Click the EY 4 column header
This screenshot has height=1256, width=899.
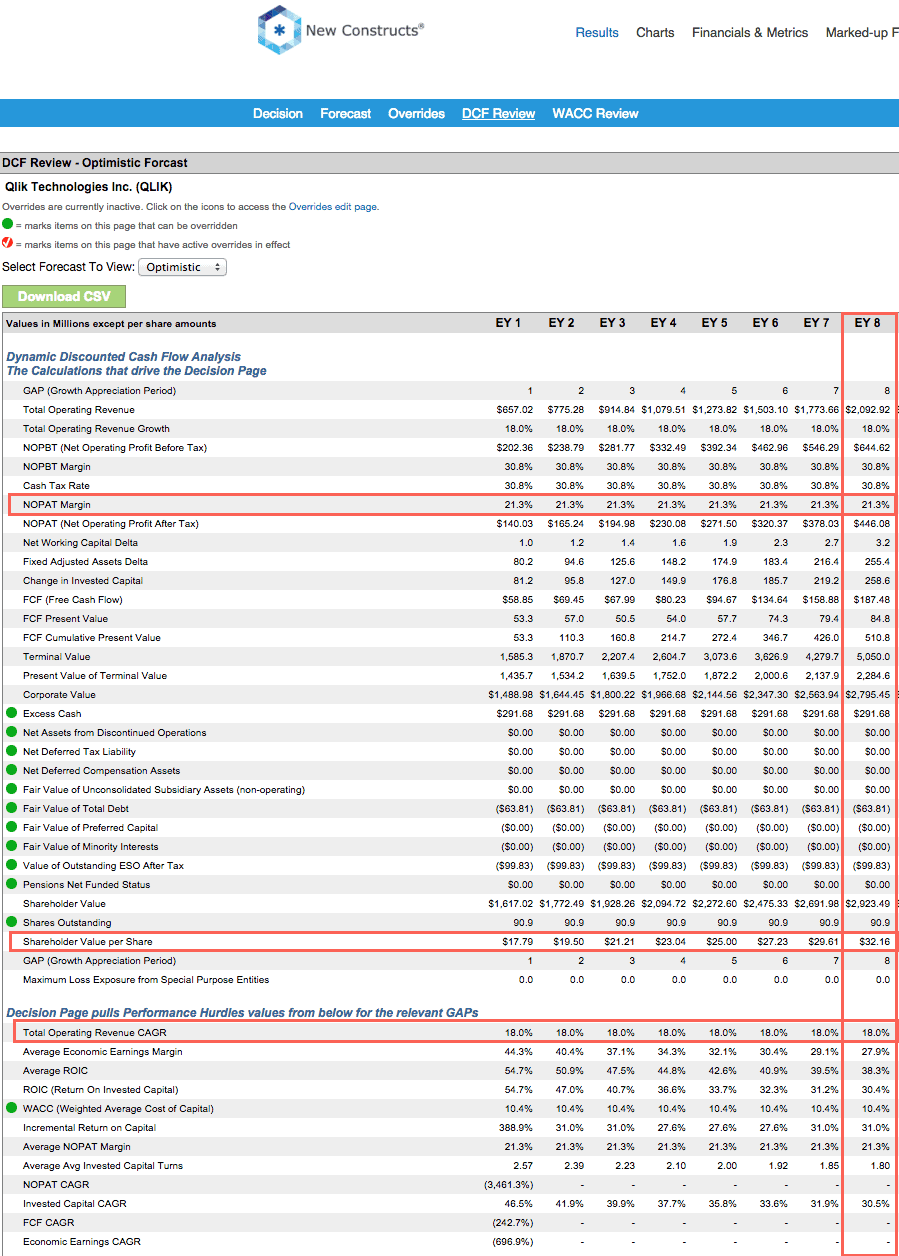(x=663, y=323)
